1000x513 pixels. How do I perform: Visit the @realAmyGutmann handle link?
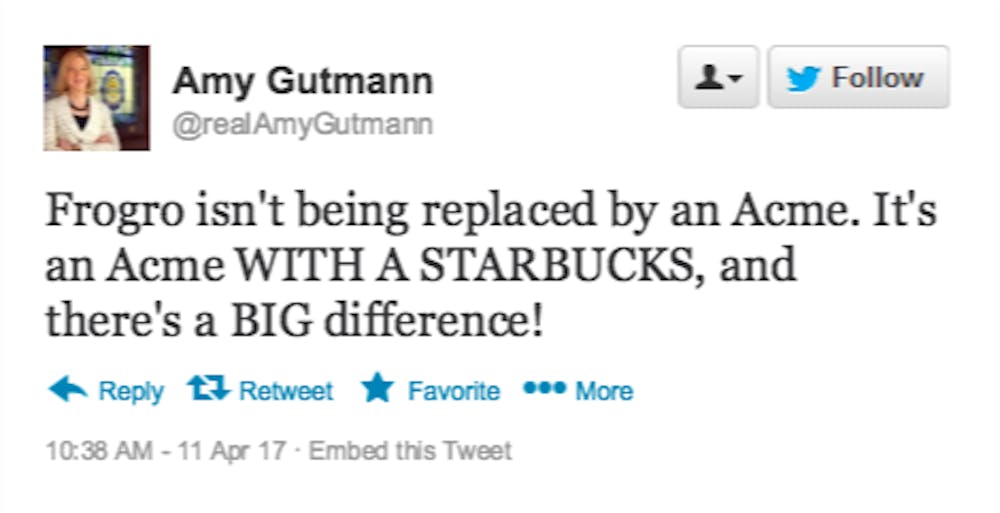click(x=303, y=125)
